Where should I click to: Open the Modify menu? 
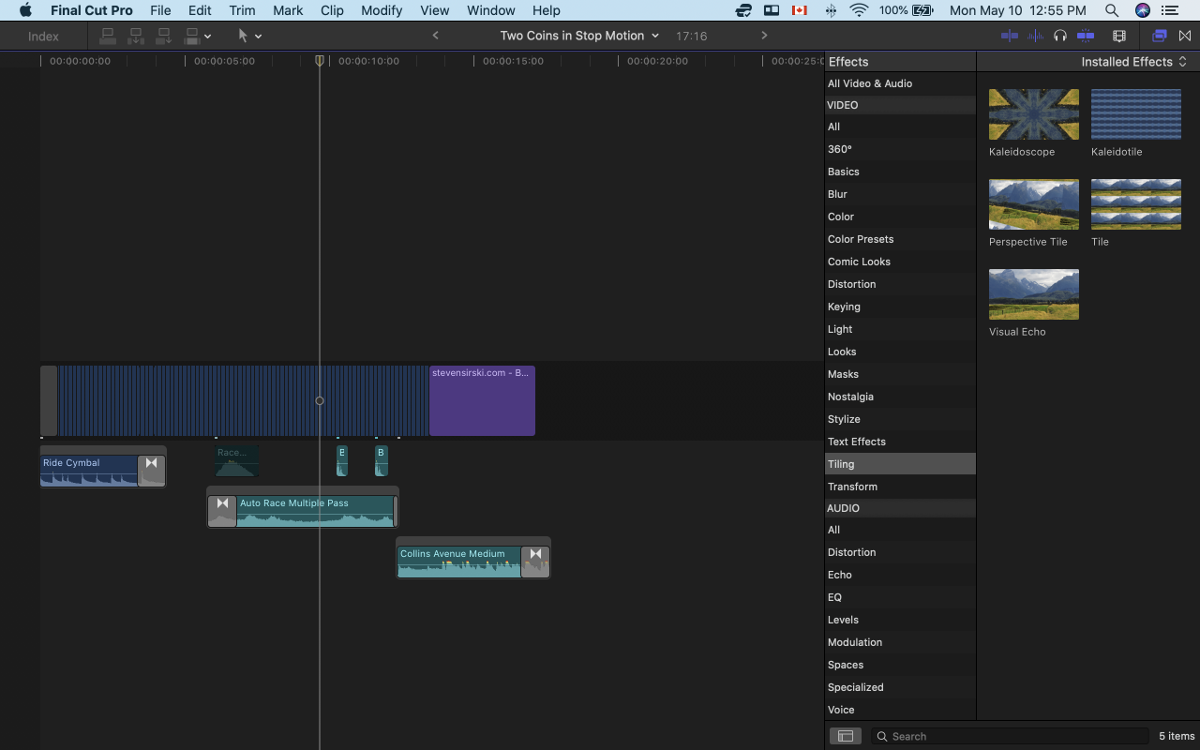pos(382,10)
